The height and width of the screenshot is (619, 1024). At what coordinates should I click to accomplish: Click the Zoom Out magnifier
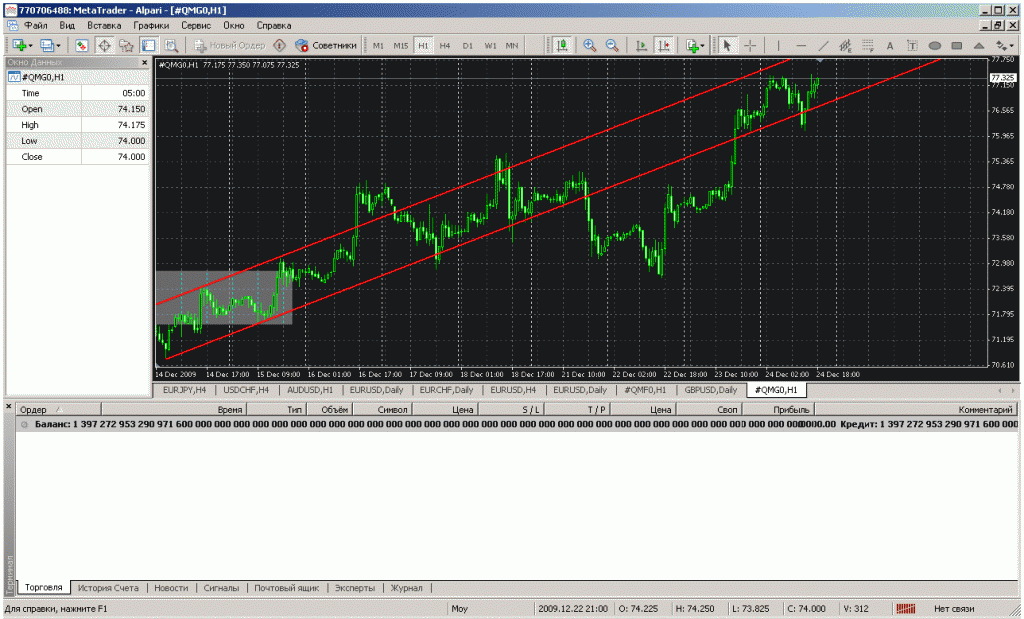(612, 45)
